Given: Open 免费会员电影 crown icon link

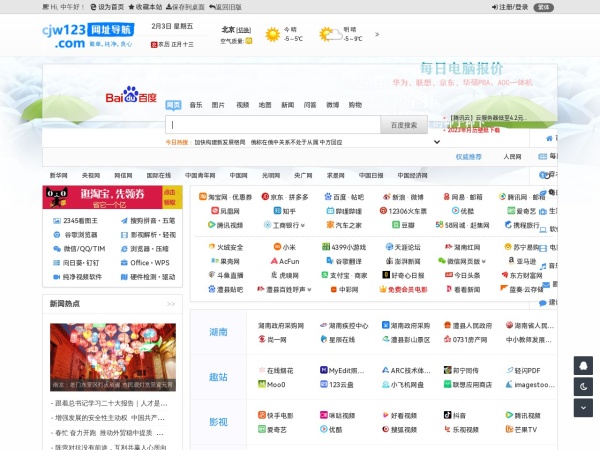Looking at the screenshot, I should point(382,289).
